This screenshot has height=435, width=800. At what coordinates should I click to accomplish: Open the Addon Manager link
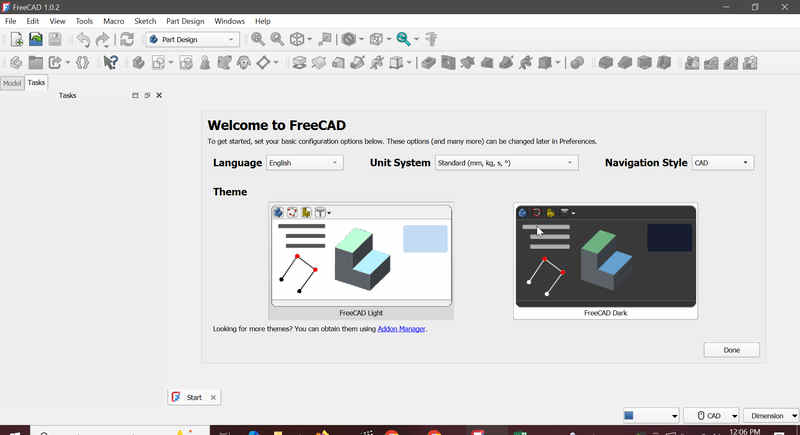pyautogui.click(x=401, y=329)
